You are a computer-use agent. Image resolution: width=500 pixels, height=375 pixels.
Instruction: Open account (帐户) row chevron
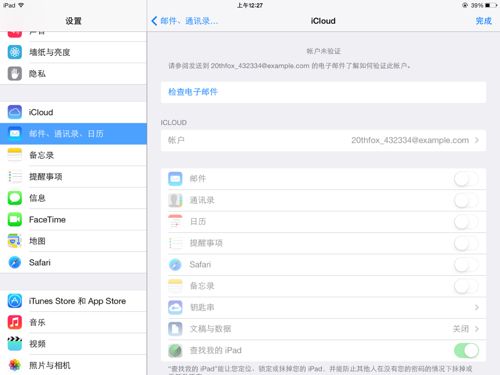tap(477, 140)
